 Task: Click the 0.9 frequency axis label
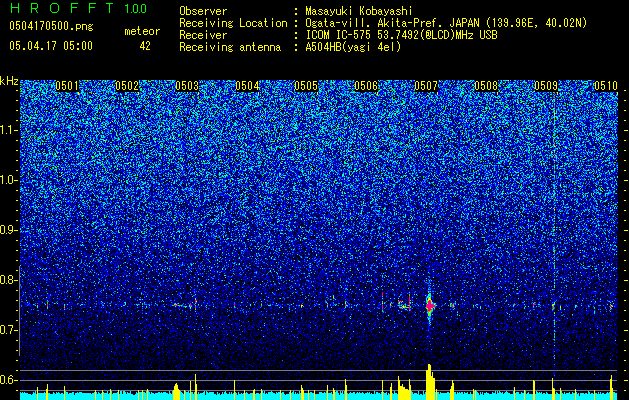(x=8, y=230)
